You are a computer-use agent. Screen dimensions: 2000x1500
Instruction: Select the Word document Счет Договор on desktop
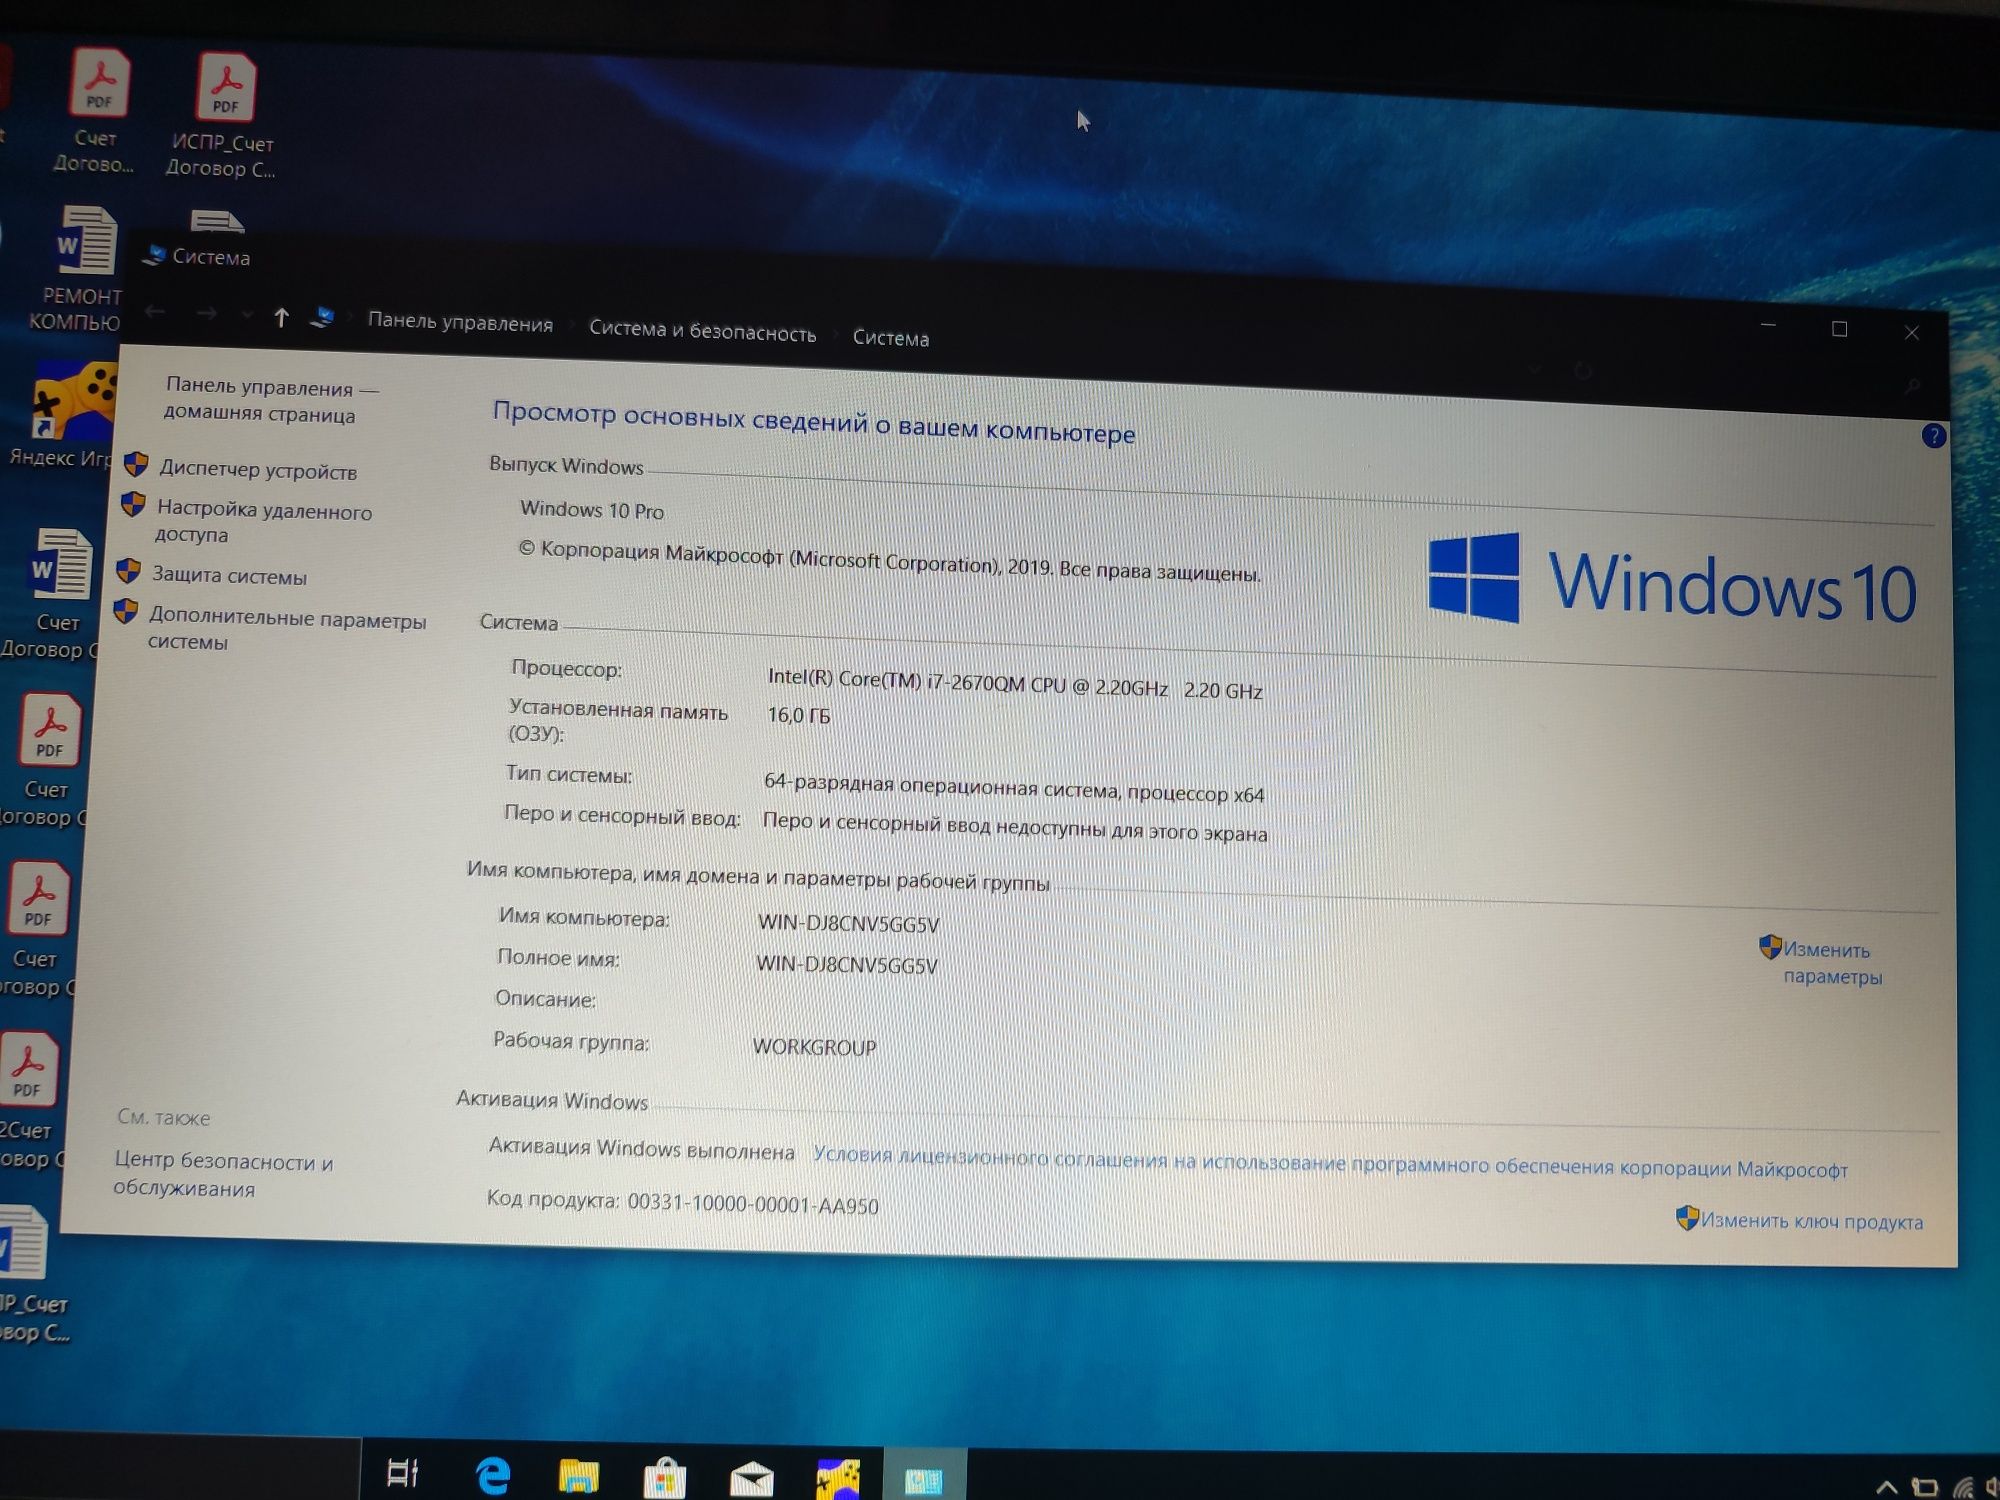click(x=55, y=595)
